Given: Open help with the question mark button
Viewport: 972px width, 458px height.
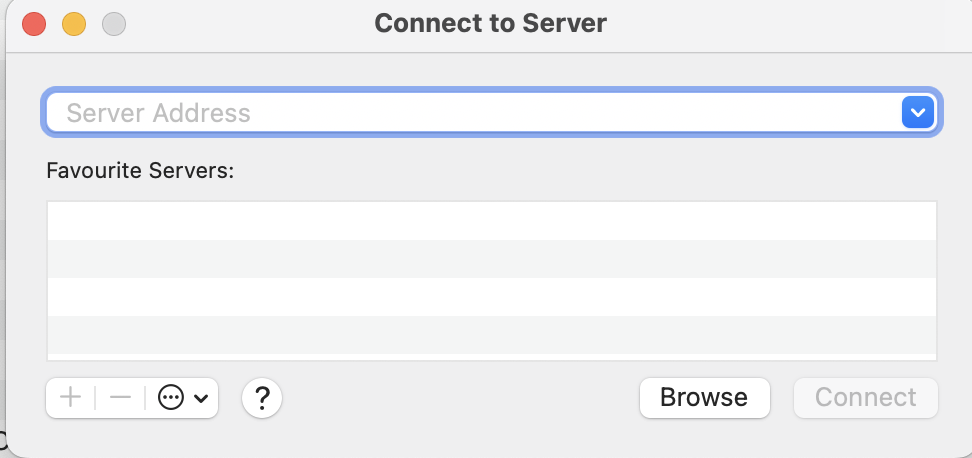Looking at the screenshot, I should pyautogui.click(x=262, y=398).
